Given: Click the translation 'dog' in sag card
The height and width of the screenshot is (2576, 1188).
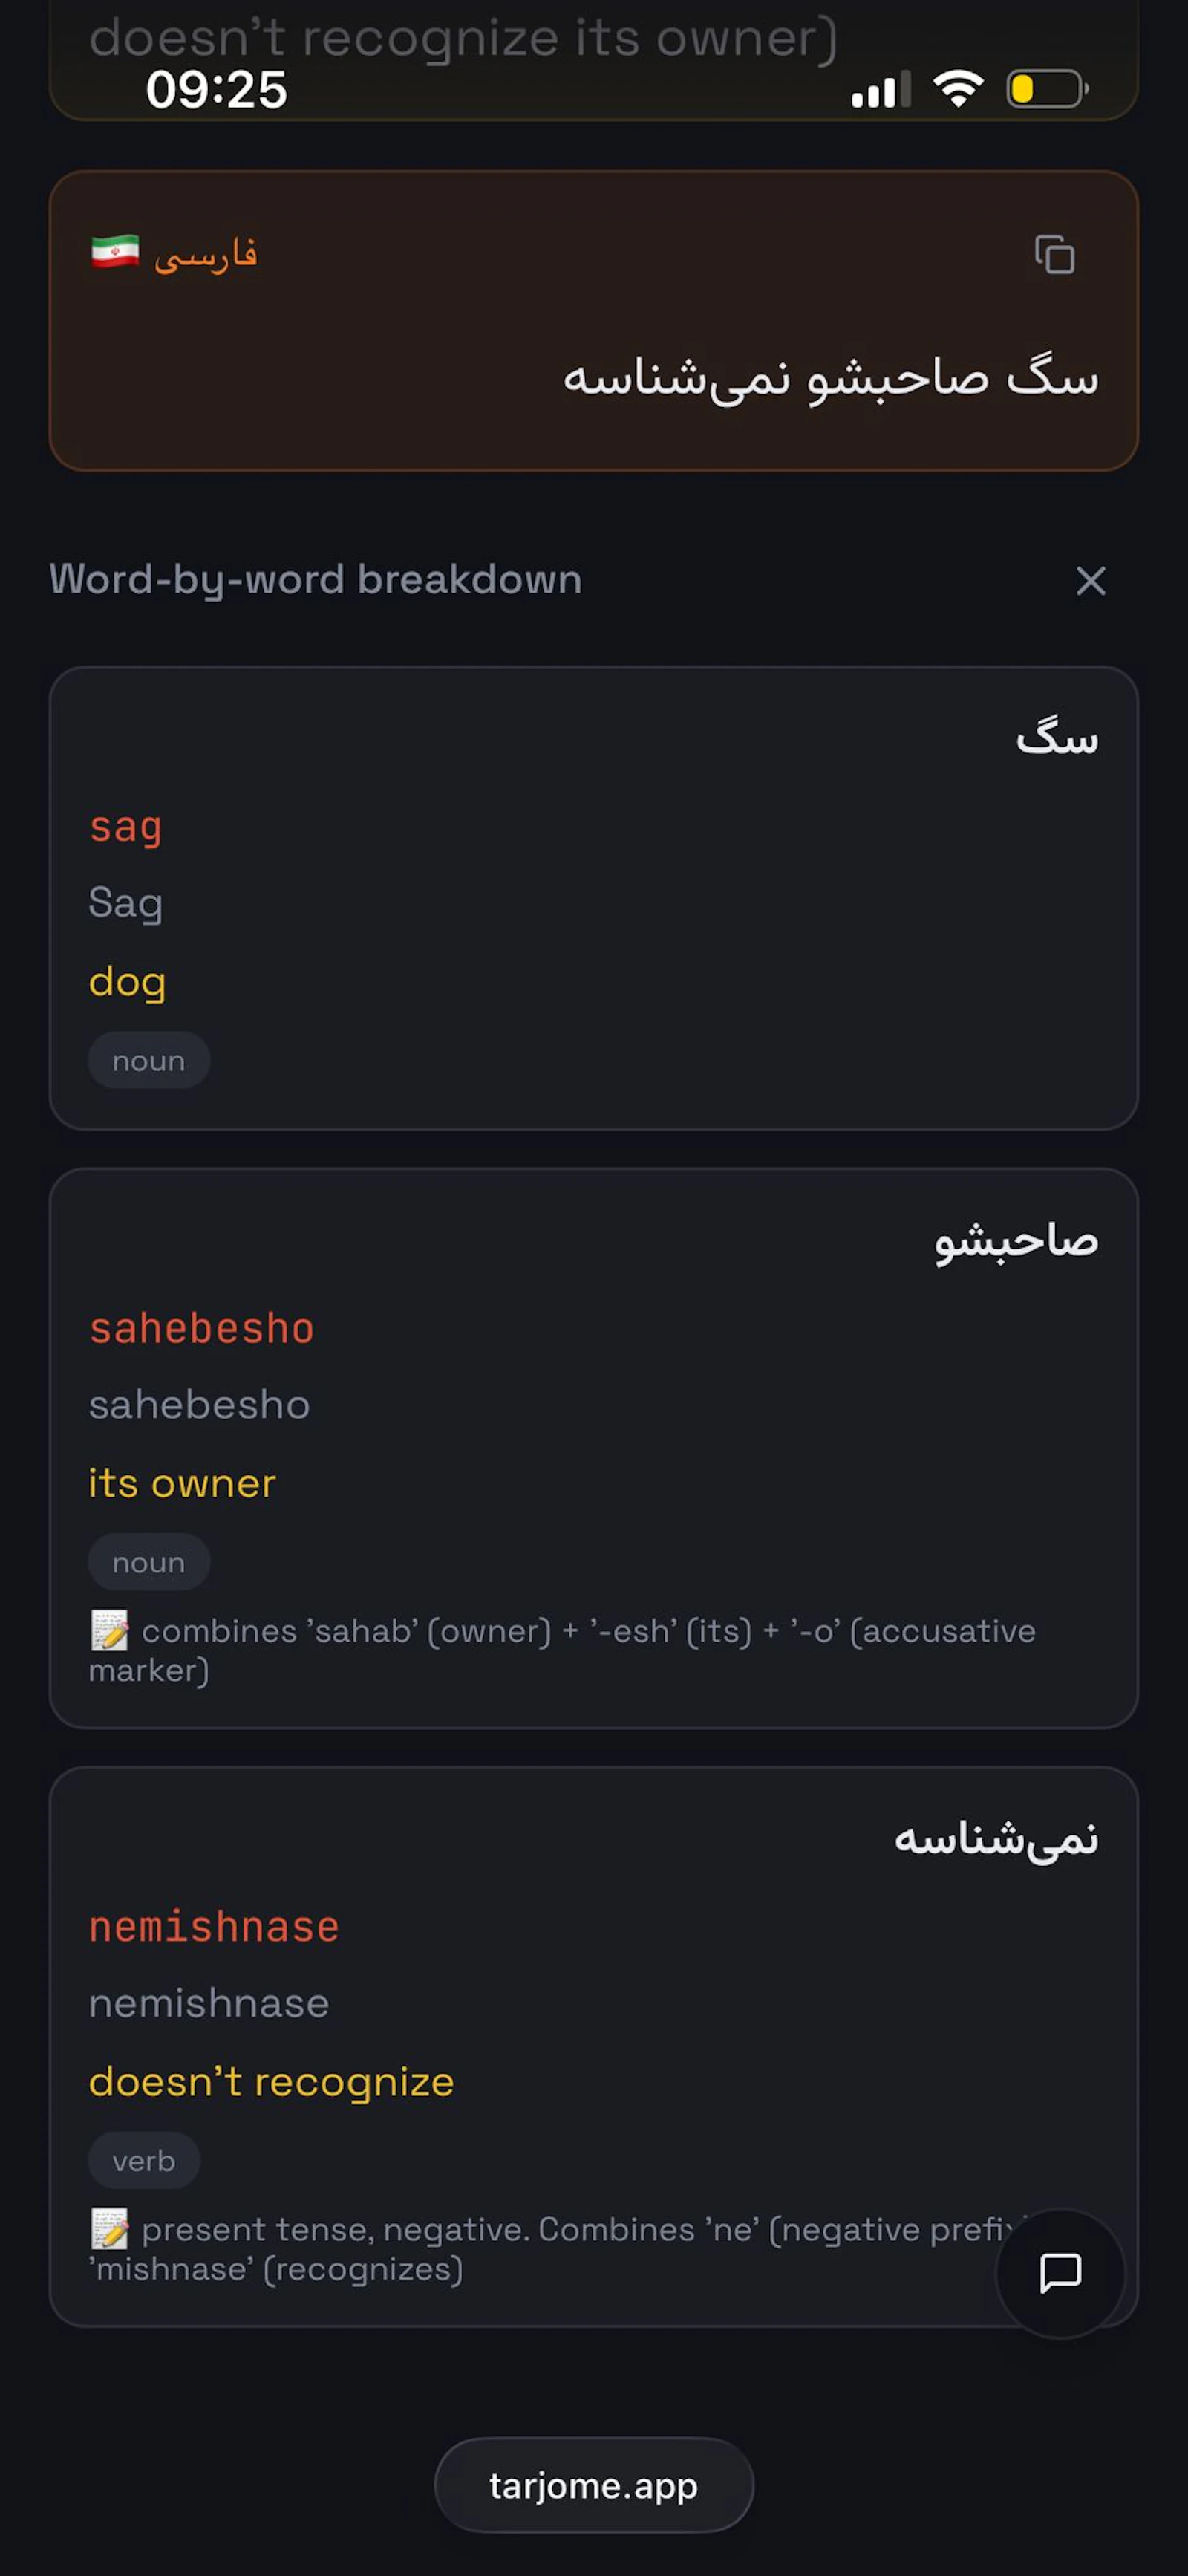Looking at the screenshot, I should pos(126,981).
